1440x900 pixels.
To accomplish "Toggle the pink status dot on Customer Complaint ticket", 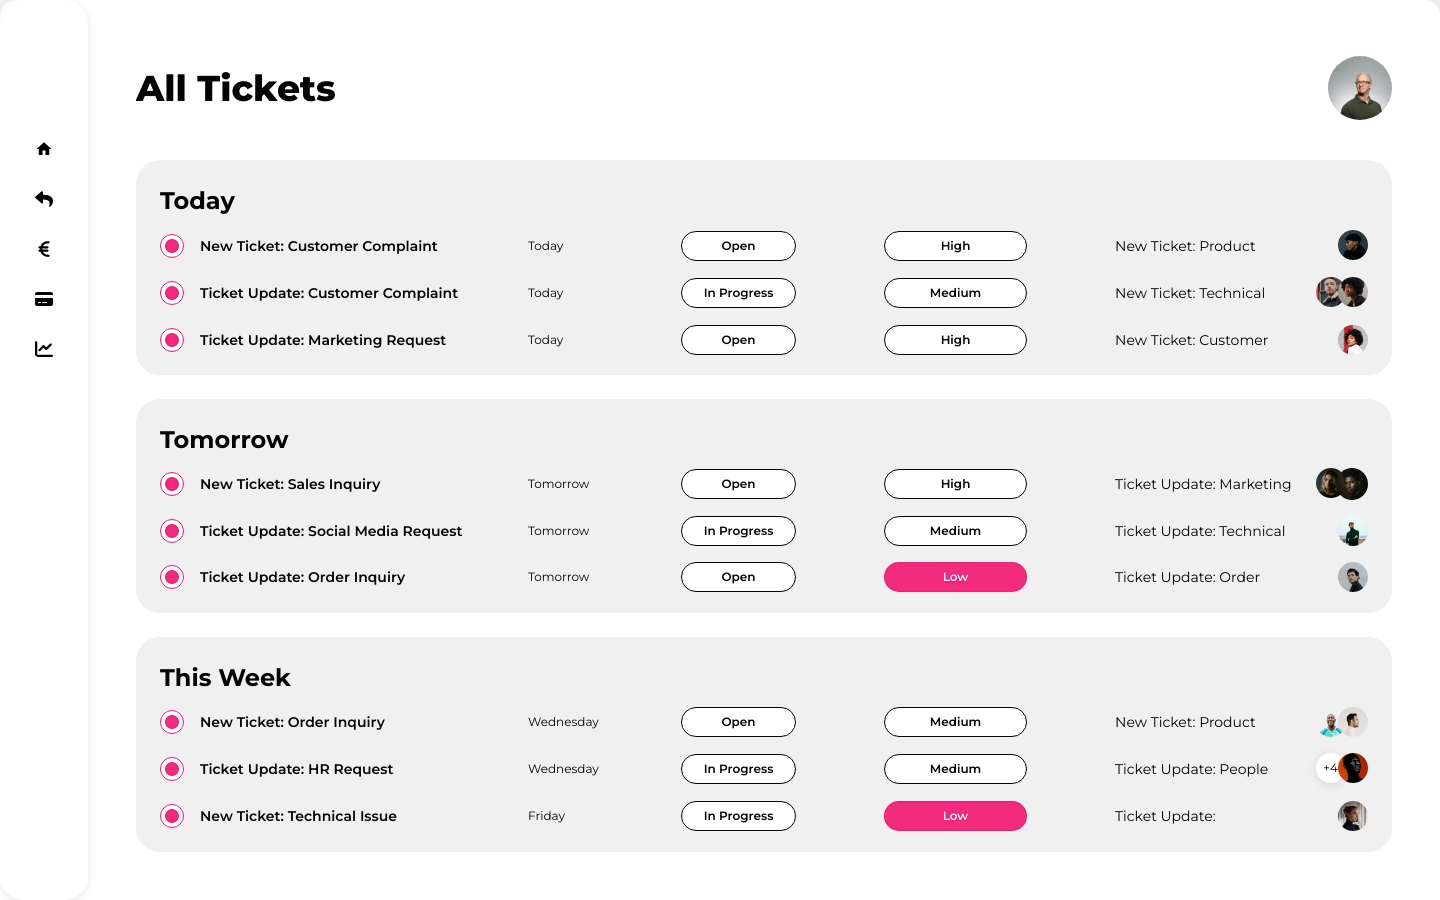I will pos(172,246).
